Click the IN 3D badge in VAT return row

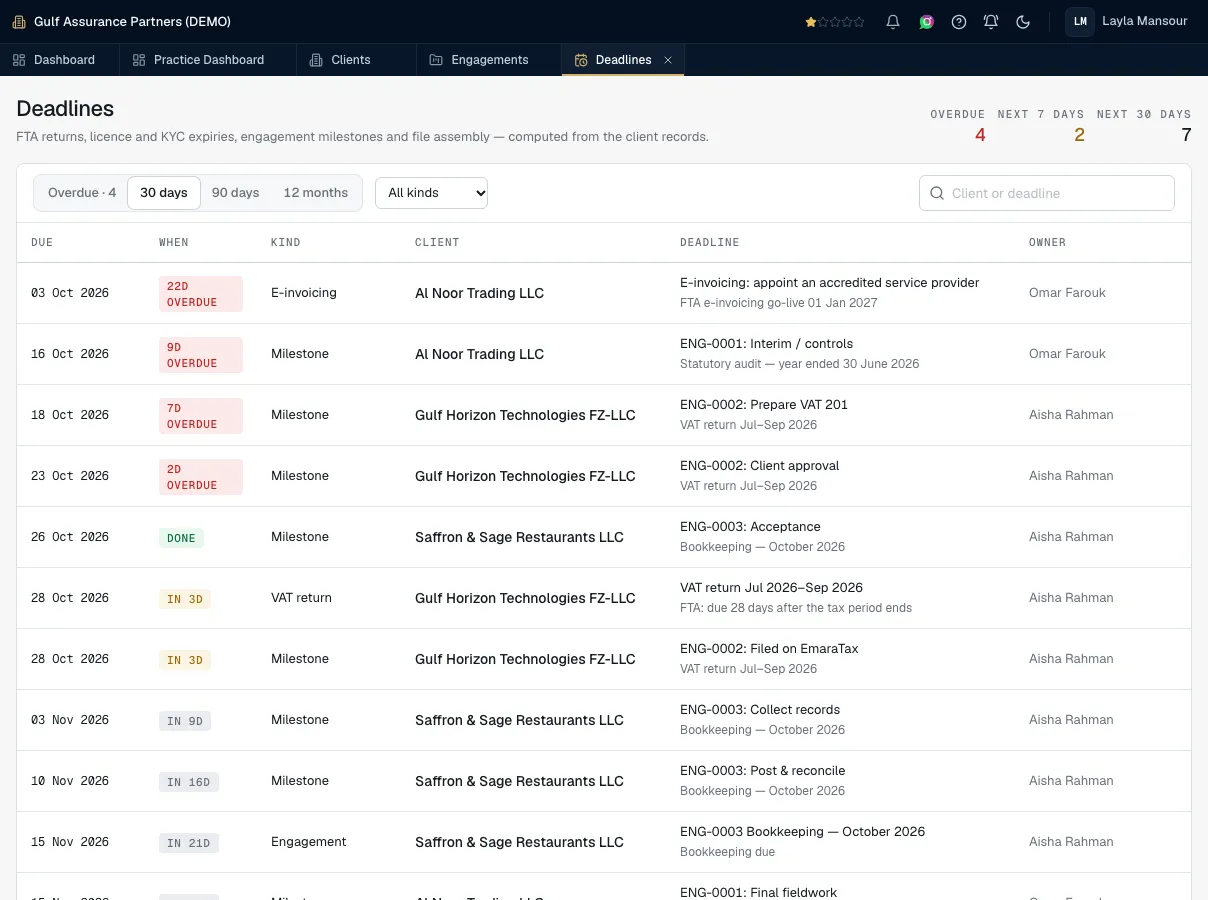click(185, 599)
